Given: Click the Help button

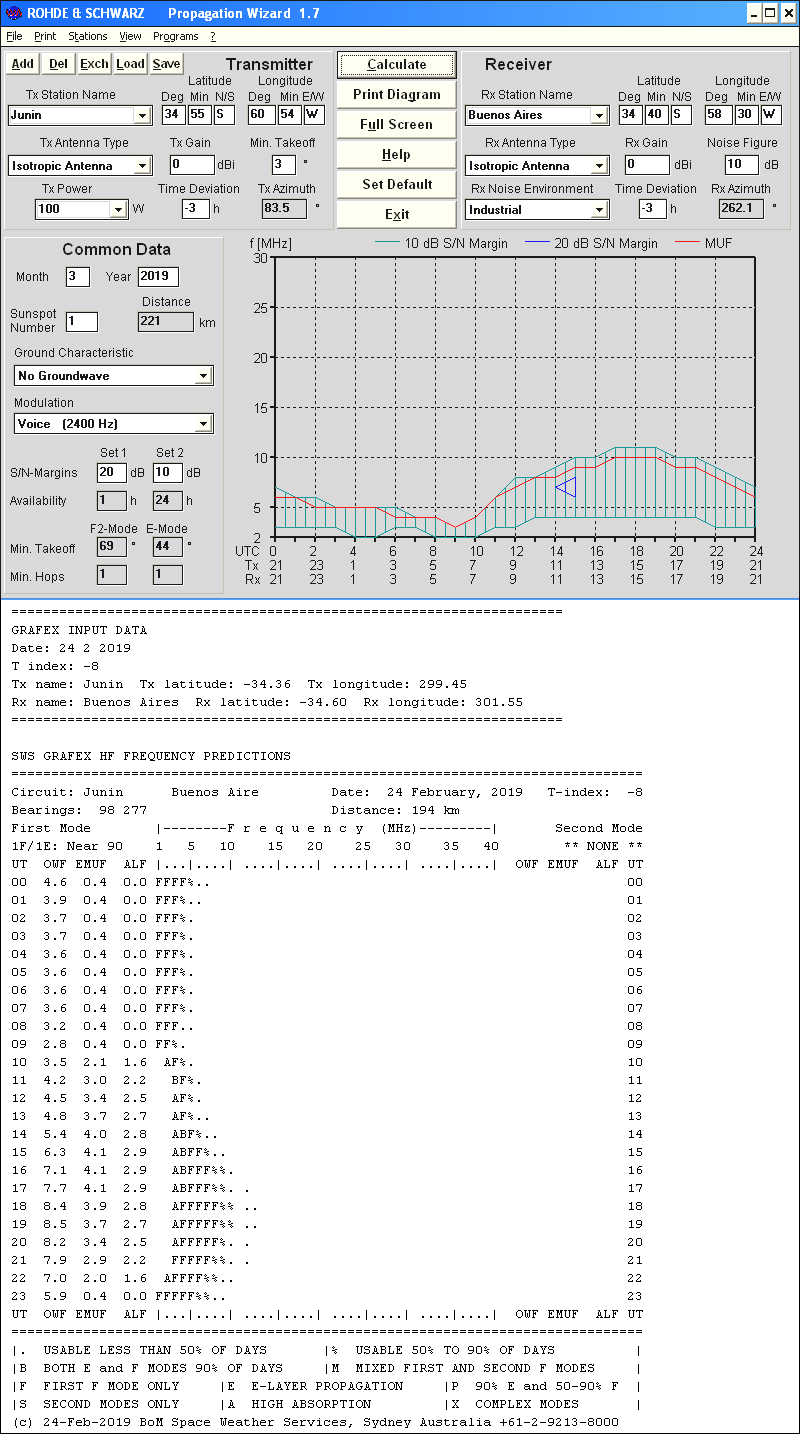Looking at the screenshot, I should coord(397,154).
